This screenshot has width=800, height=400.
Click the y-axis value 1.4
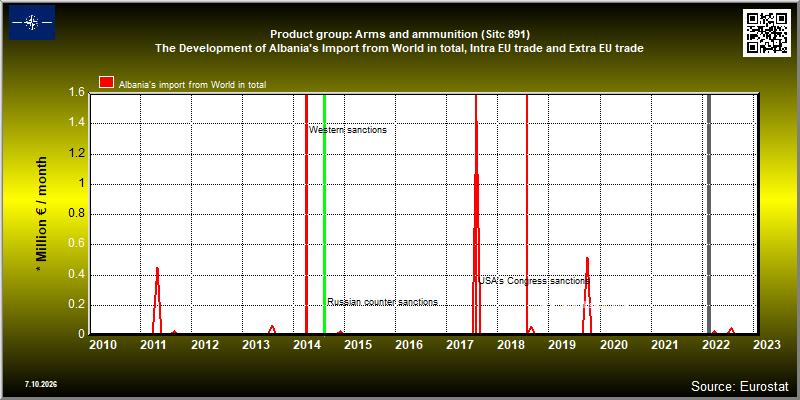coord(77,123)
